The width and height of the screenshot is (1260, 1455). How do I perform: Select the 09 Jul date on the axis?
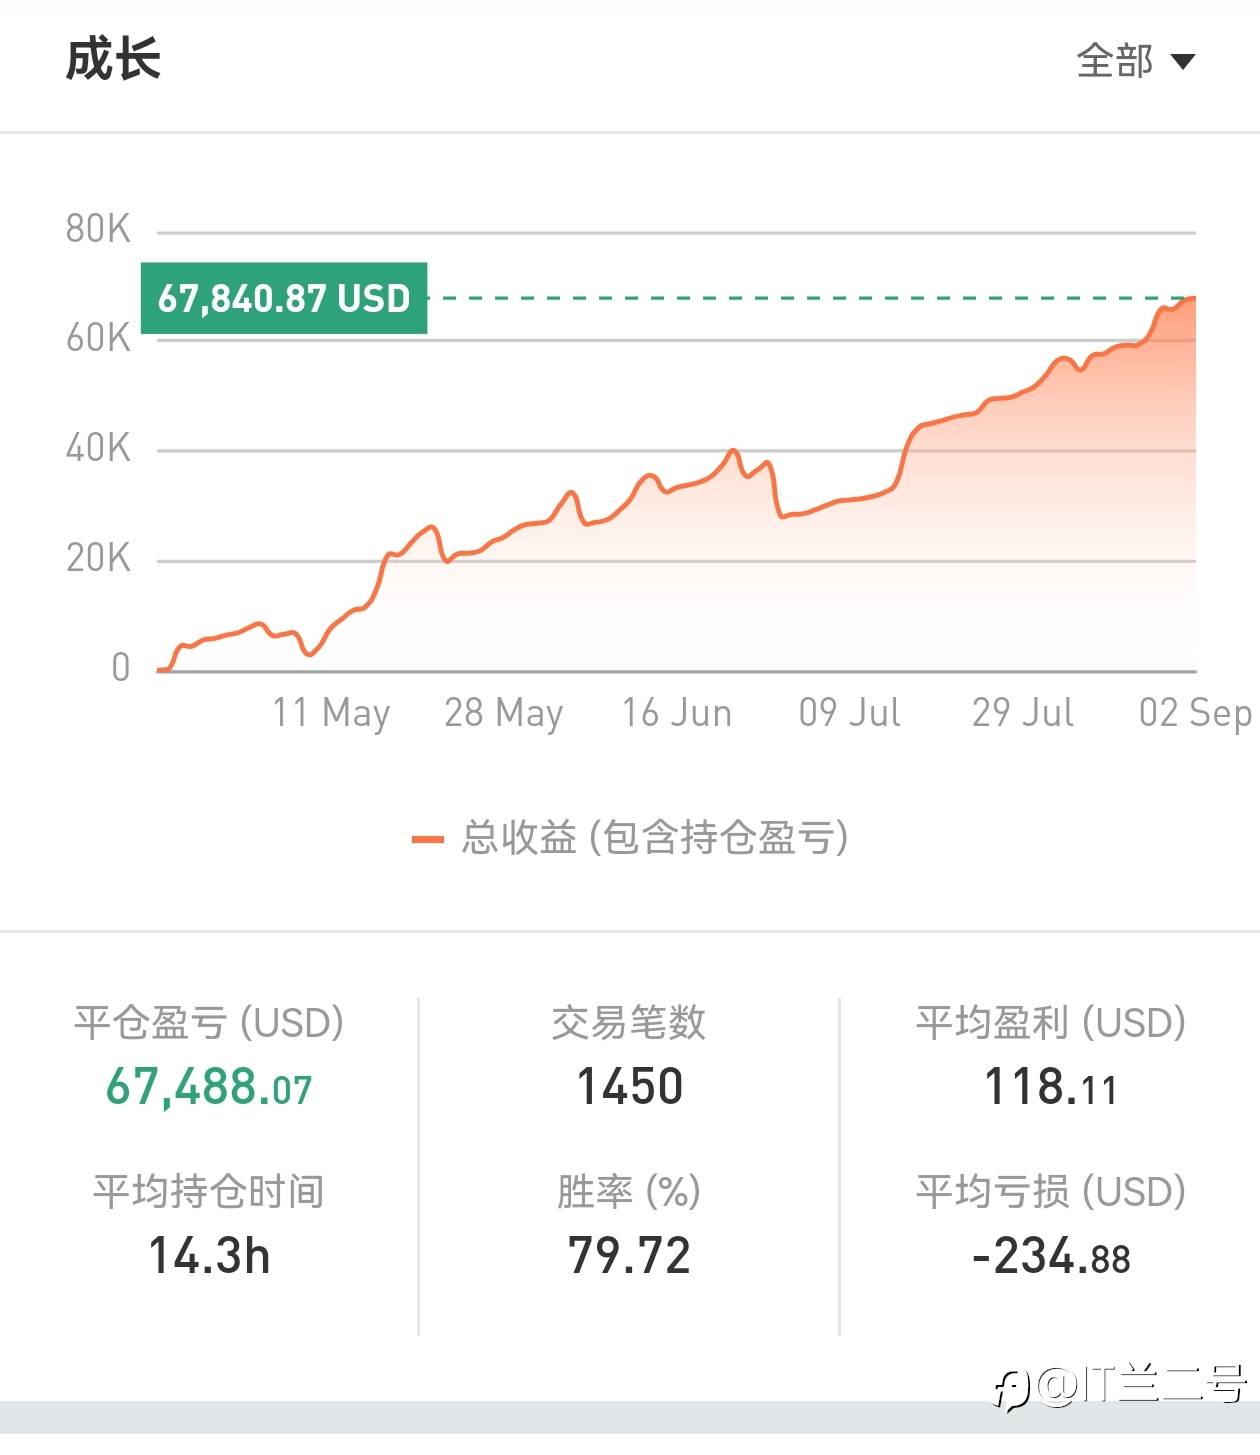coord(850,713)
